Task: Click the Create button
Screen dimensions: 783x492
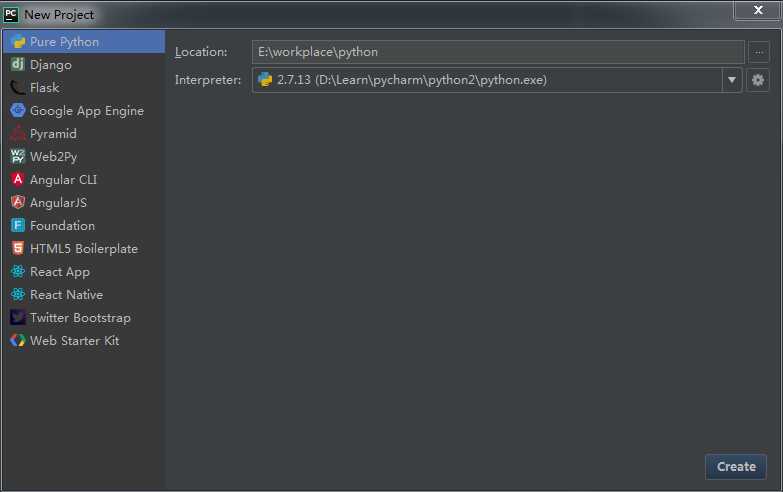Action: point(736,467)
